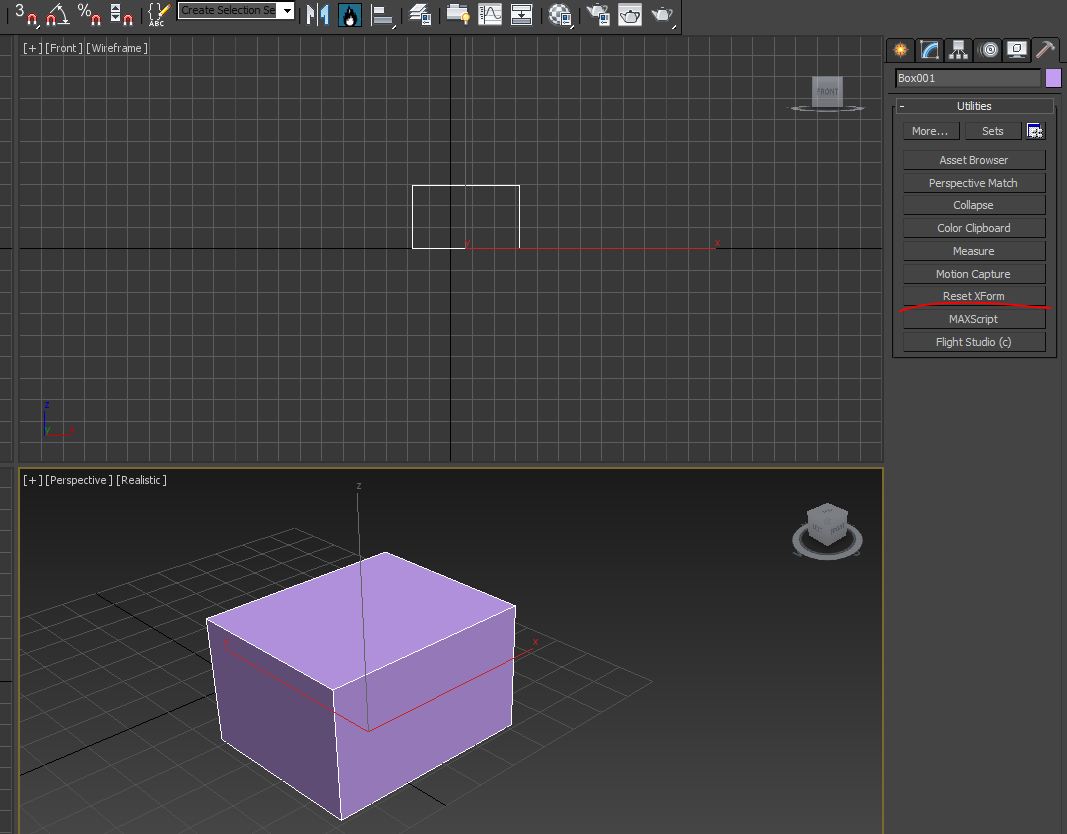This screenshot has height=834, width=1067.
Task: Open the Curve Editor from the toolbar
Action: [x=490, y=15]
